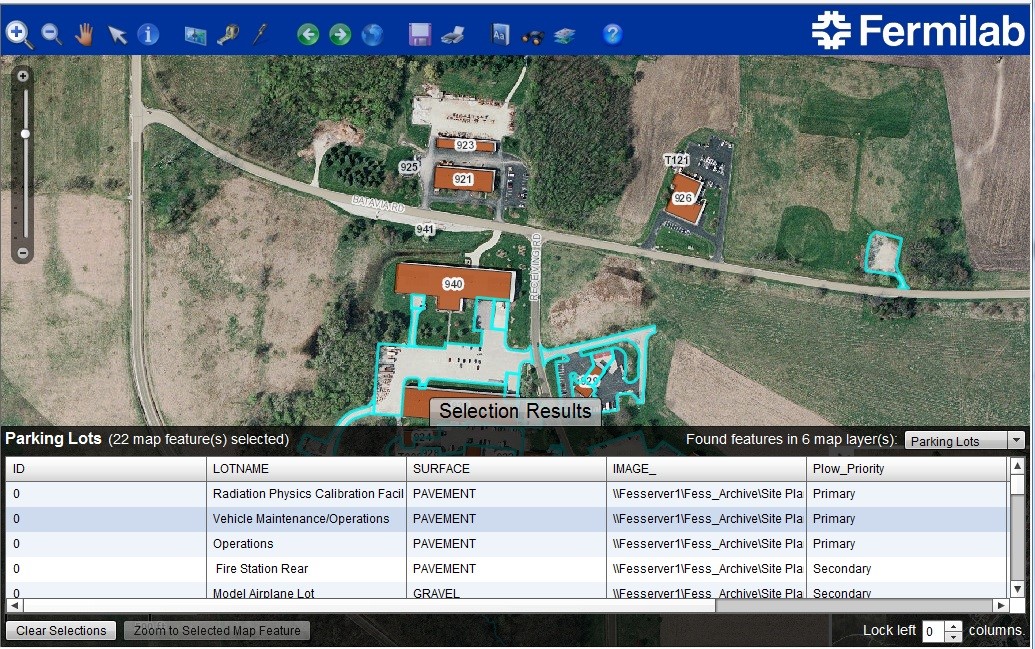Open the map layer dropdown showing Parking Lots

(x=964, y=441)
